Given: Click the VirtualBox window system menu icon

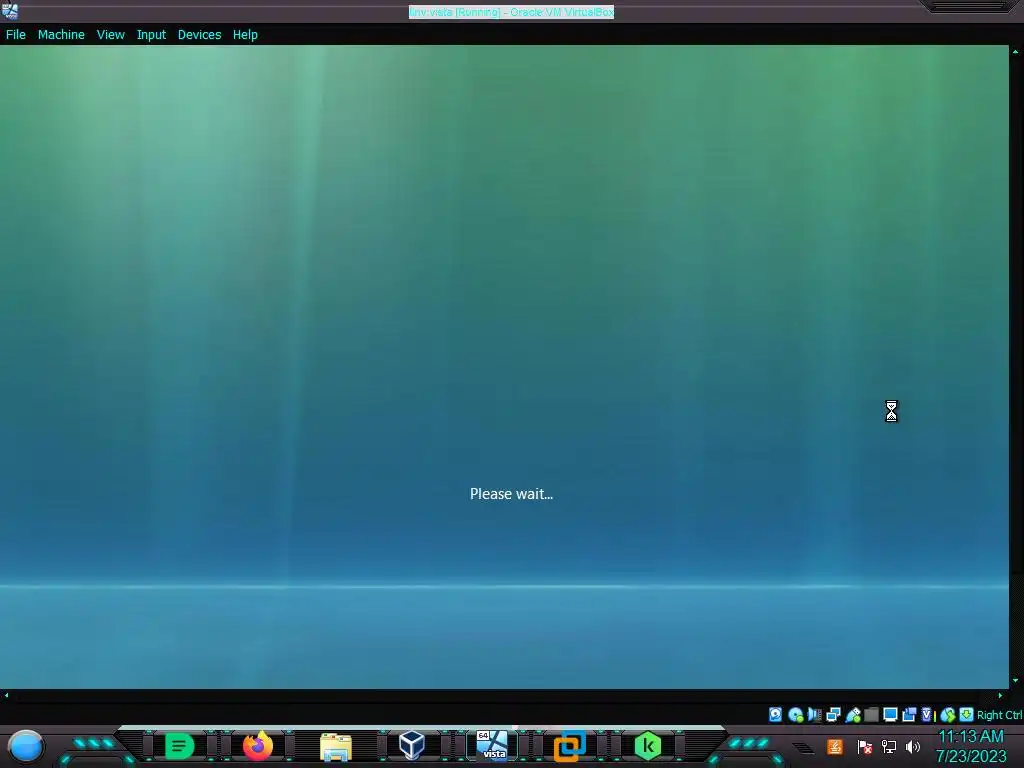Looking at the screenshot, I should coord(10,11).
